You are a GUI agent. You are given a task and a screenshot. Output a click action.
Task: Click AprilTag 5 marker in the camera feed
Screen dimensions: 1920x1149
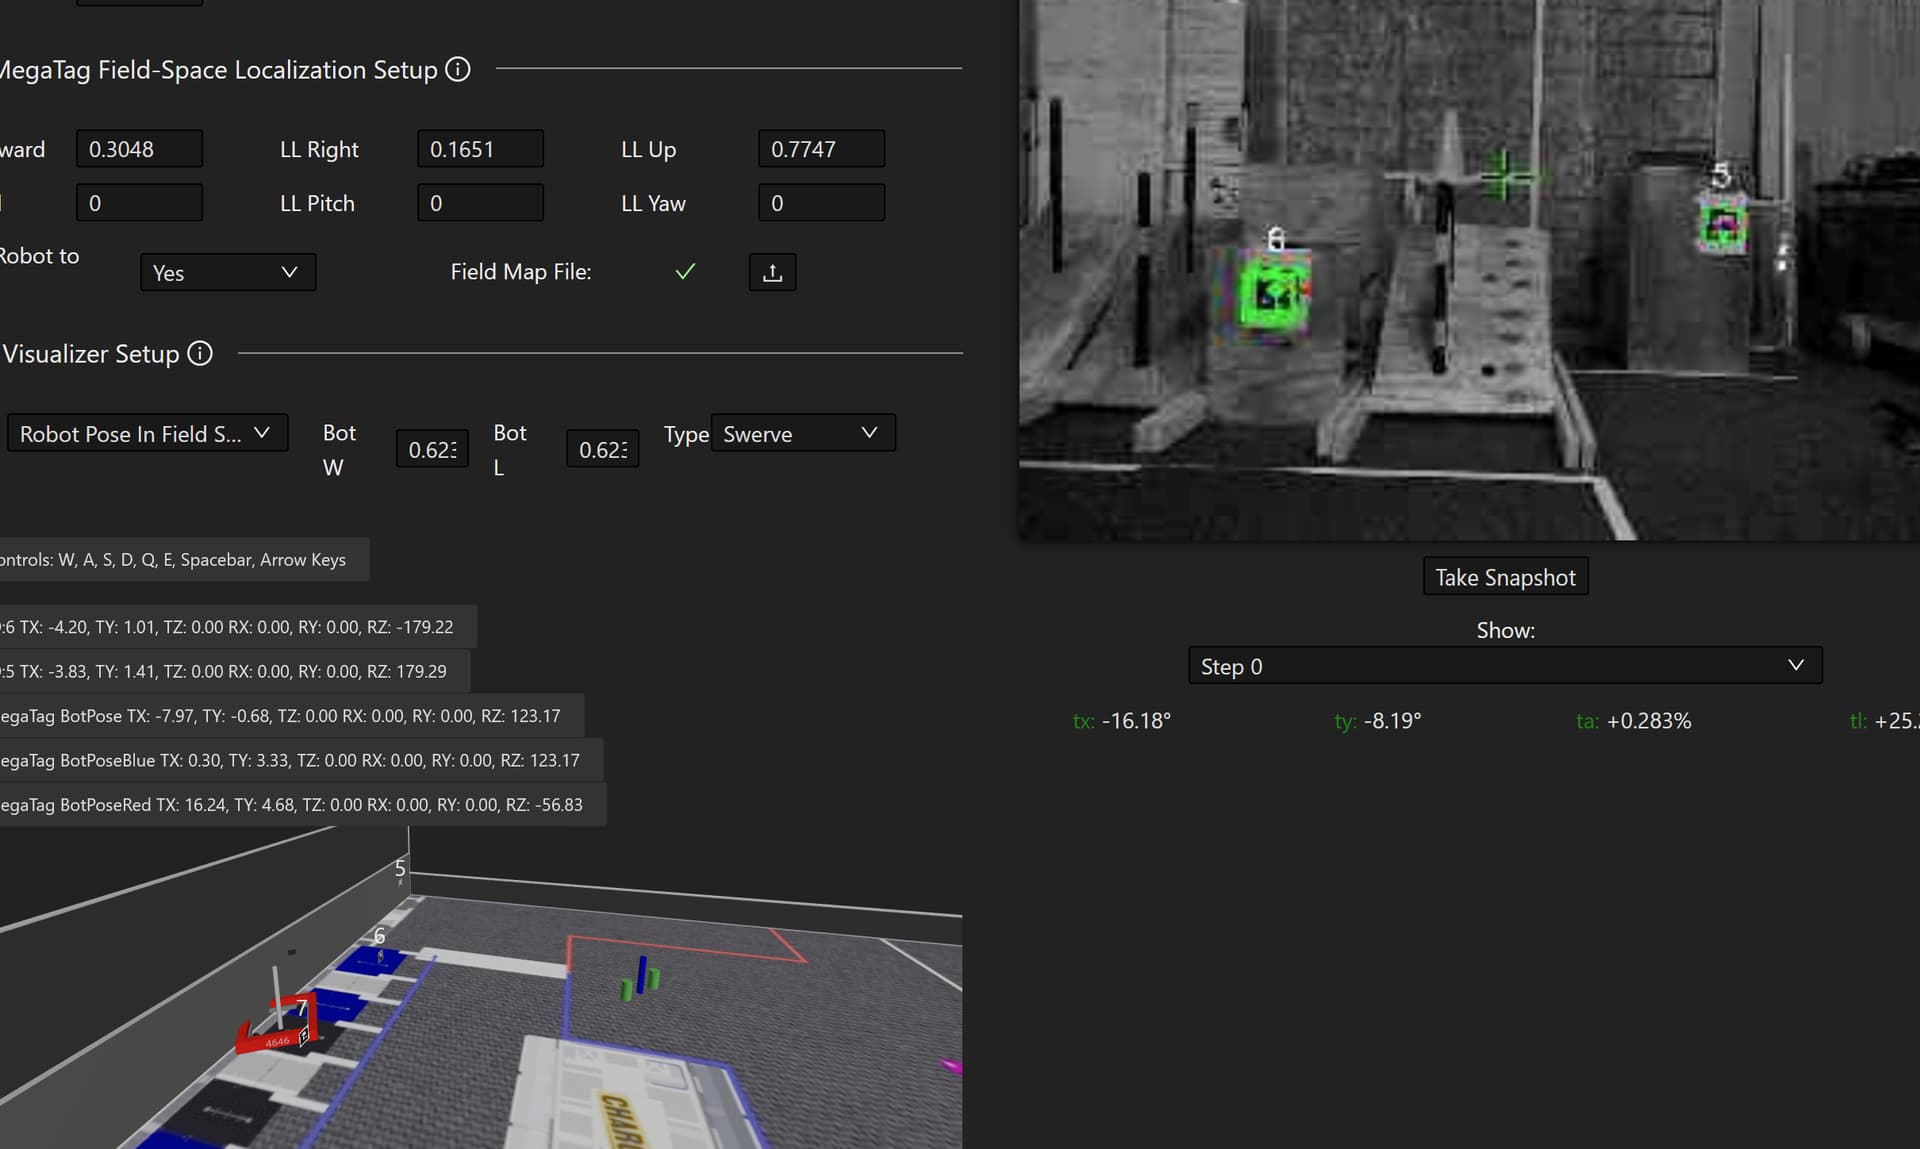(1723, 225)
